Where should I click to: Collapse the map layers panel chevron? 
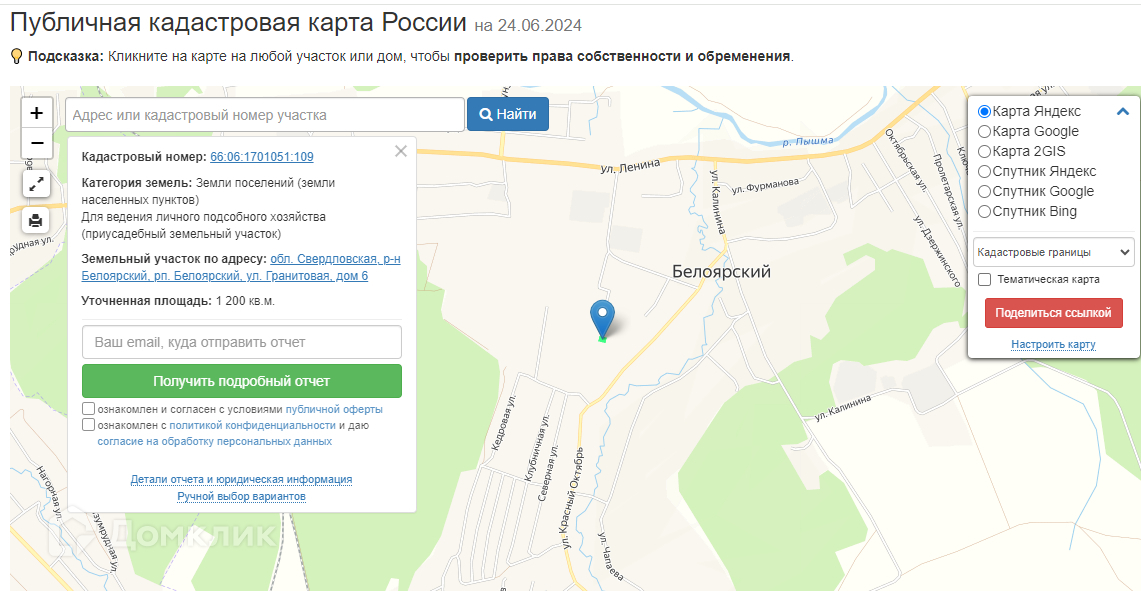(1122, 111)
